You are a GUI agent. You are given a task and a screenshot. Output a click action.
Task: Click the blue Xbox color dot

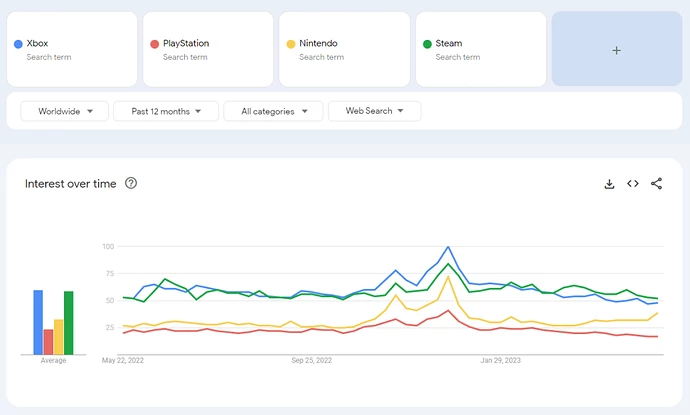(18, 44)
